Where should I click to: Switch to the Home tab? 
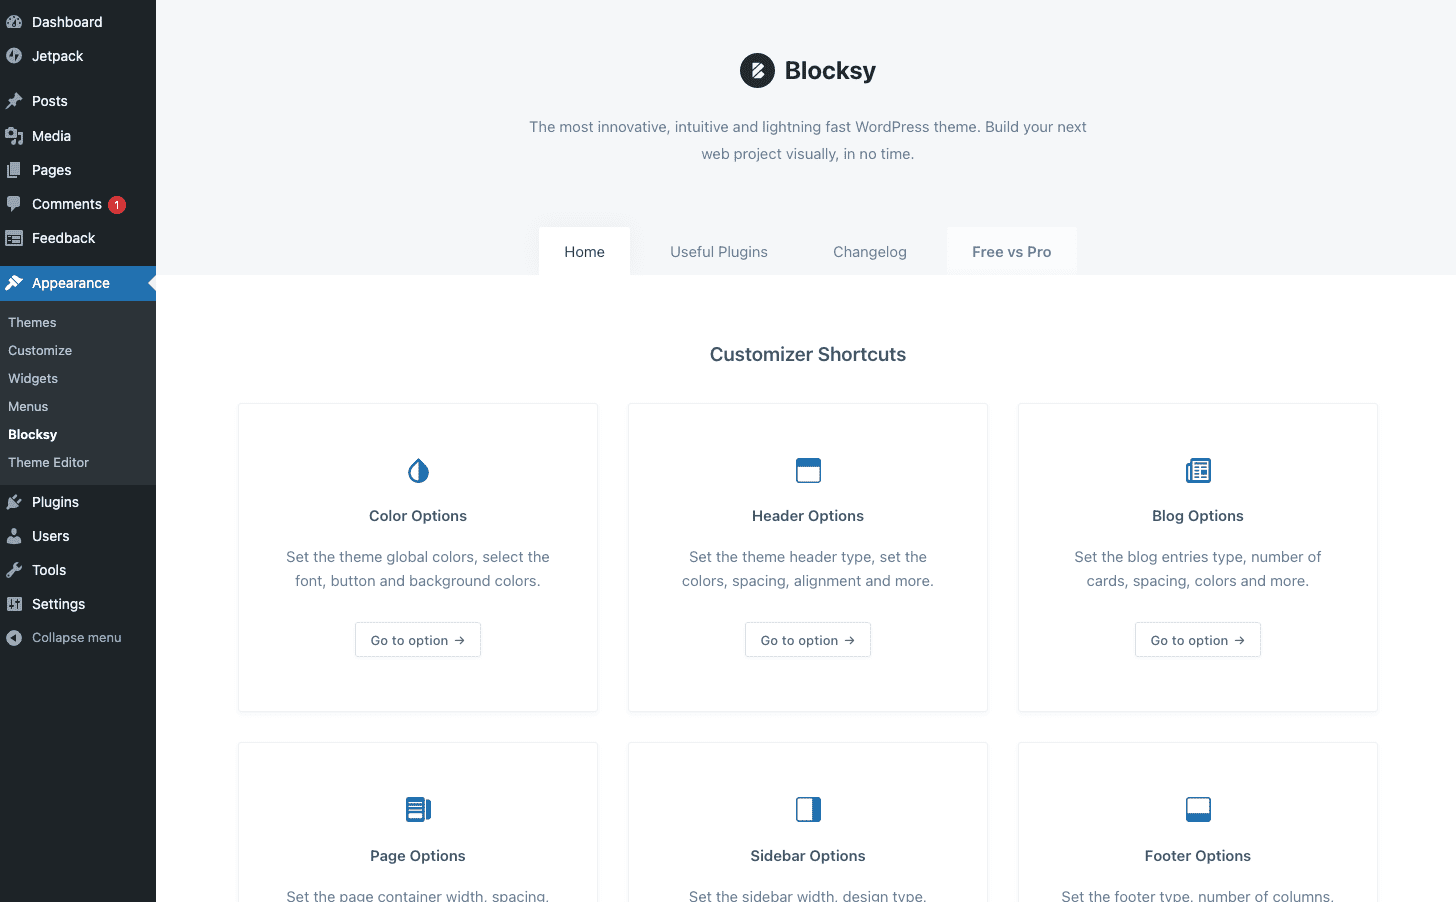(x=584, y=252)
